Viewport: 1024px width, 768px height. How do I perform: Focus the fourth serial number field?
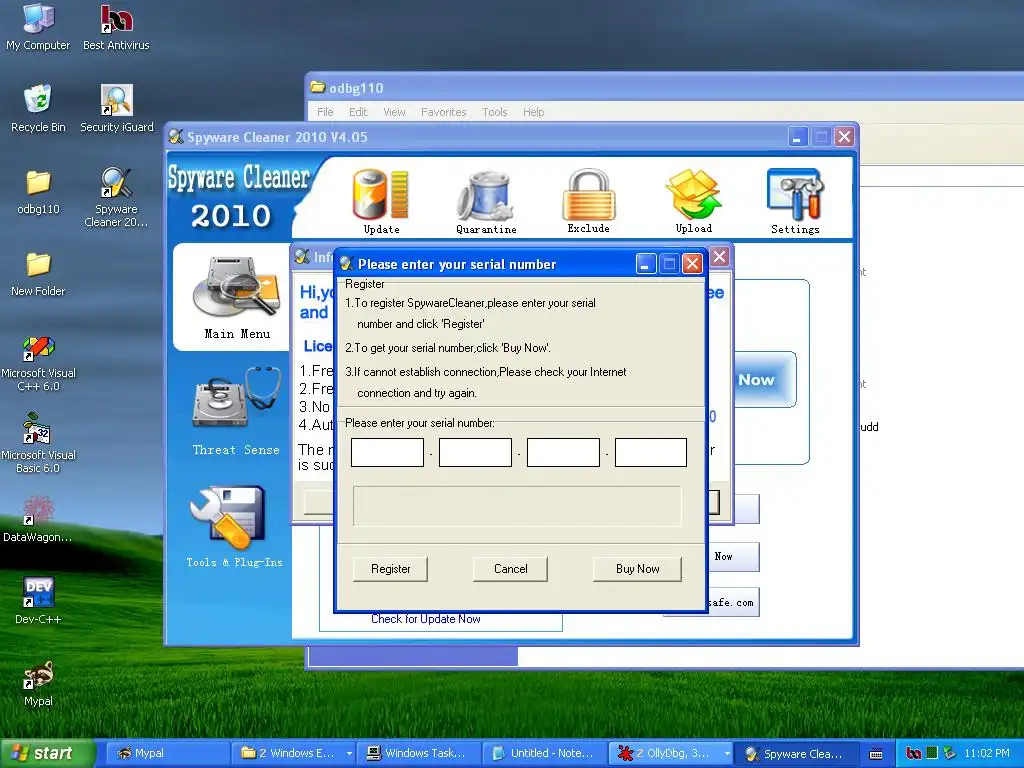point(650,453)
